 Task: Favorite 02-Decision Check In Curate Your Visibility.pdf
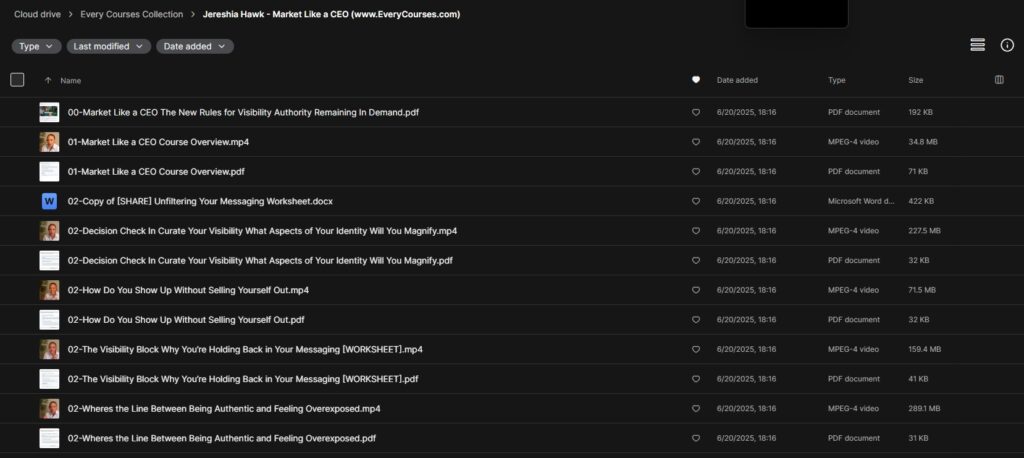click(x=696, y=260)
